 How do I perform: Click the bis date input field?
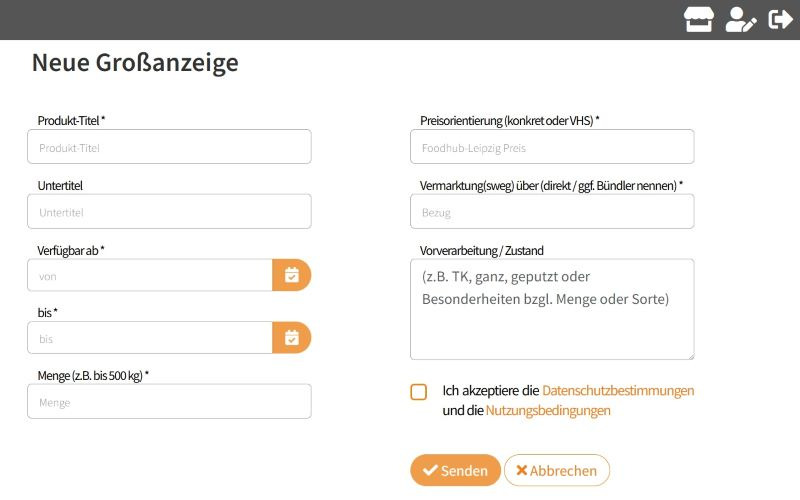tap(150, 338)
